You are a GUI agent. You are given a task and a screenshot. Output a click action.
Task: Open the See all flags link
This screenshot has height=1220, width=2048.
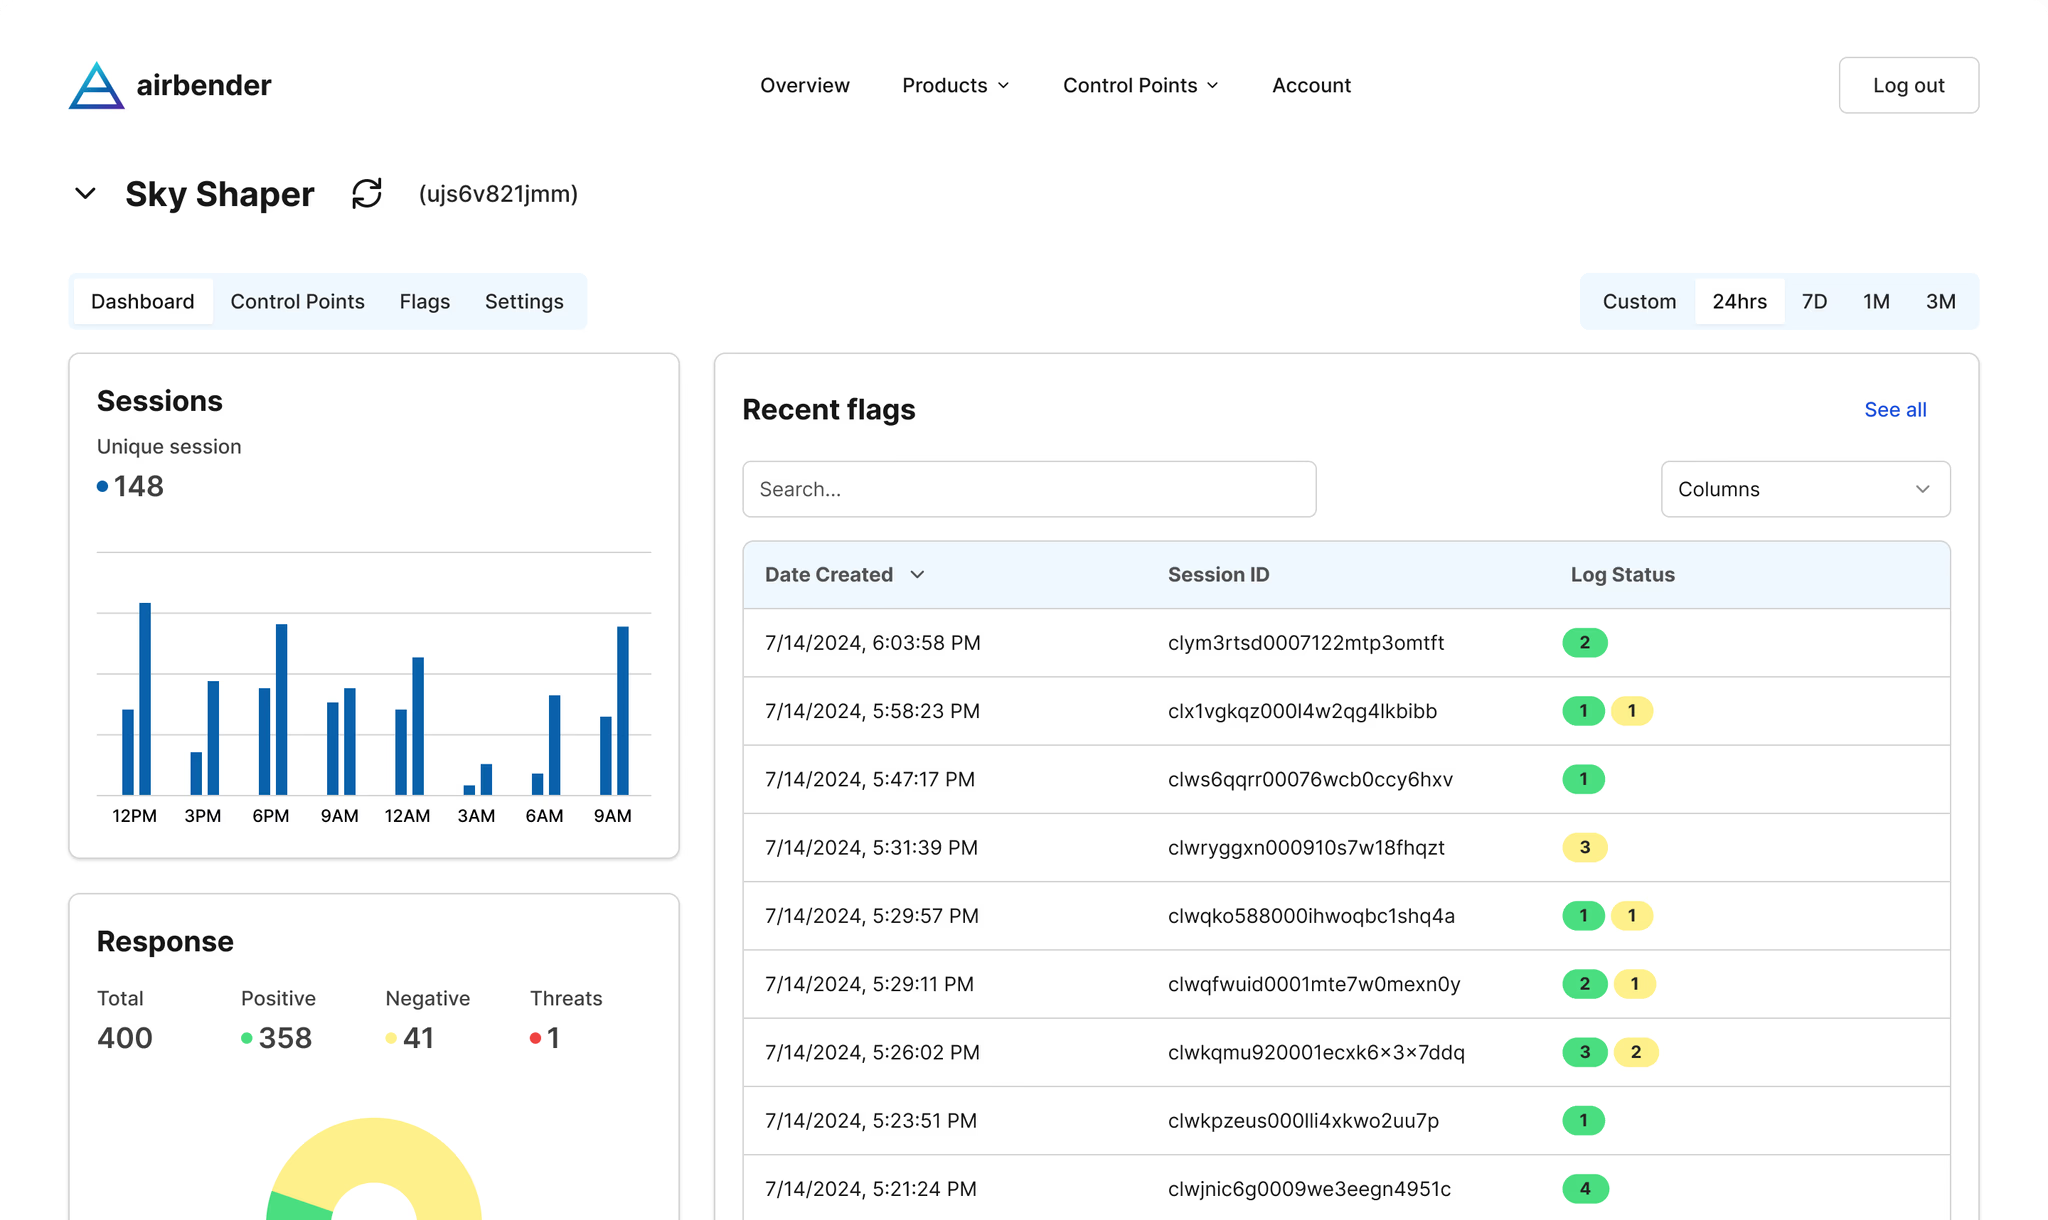coord(1895,410)
